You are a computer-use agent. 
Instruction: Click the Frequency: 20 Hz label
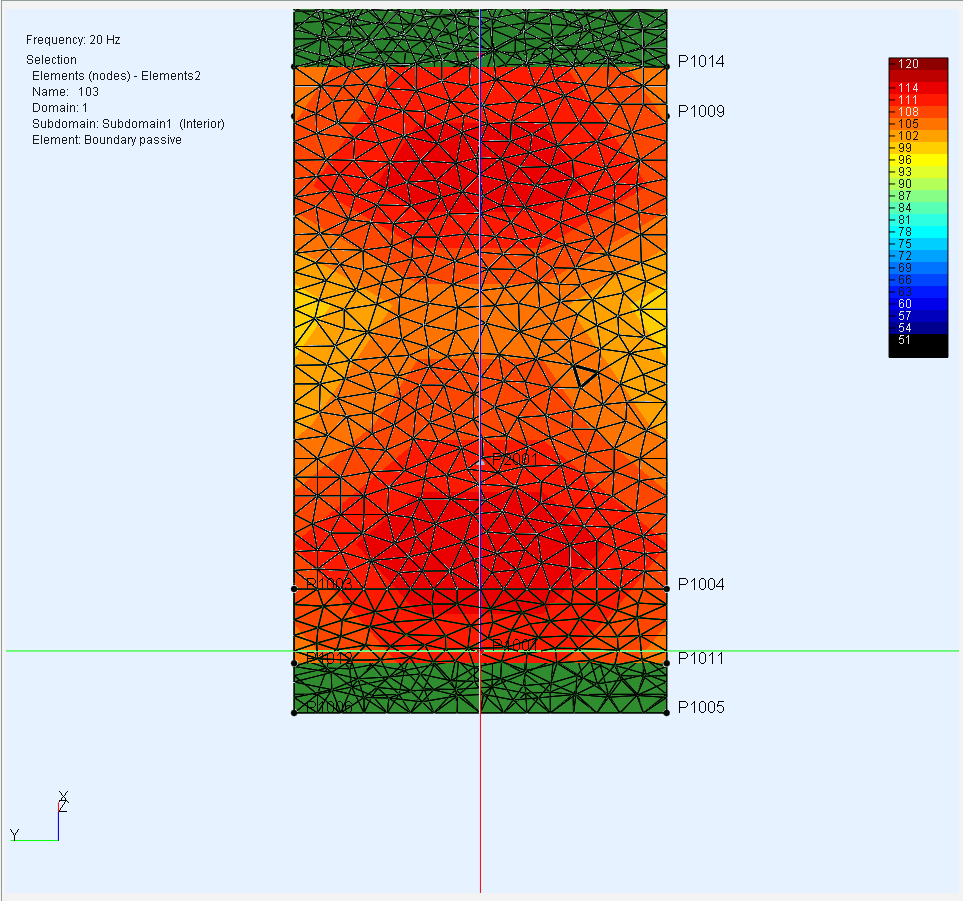point(73,40)
